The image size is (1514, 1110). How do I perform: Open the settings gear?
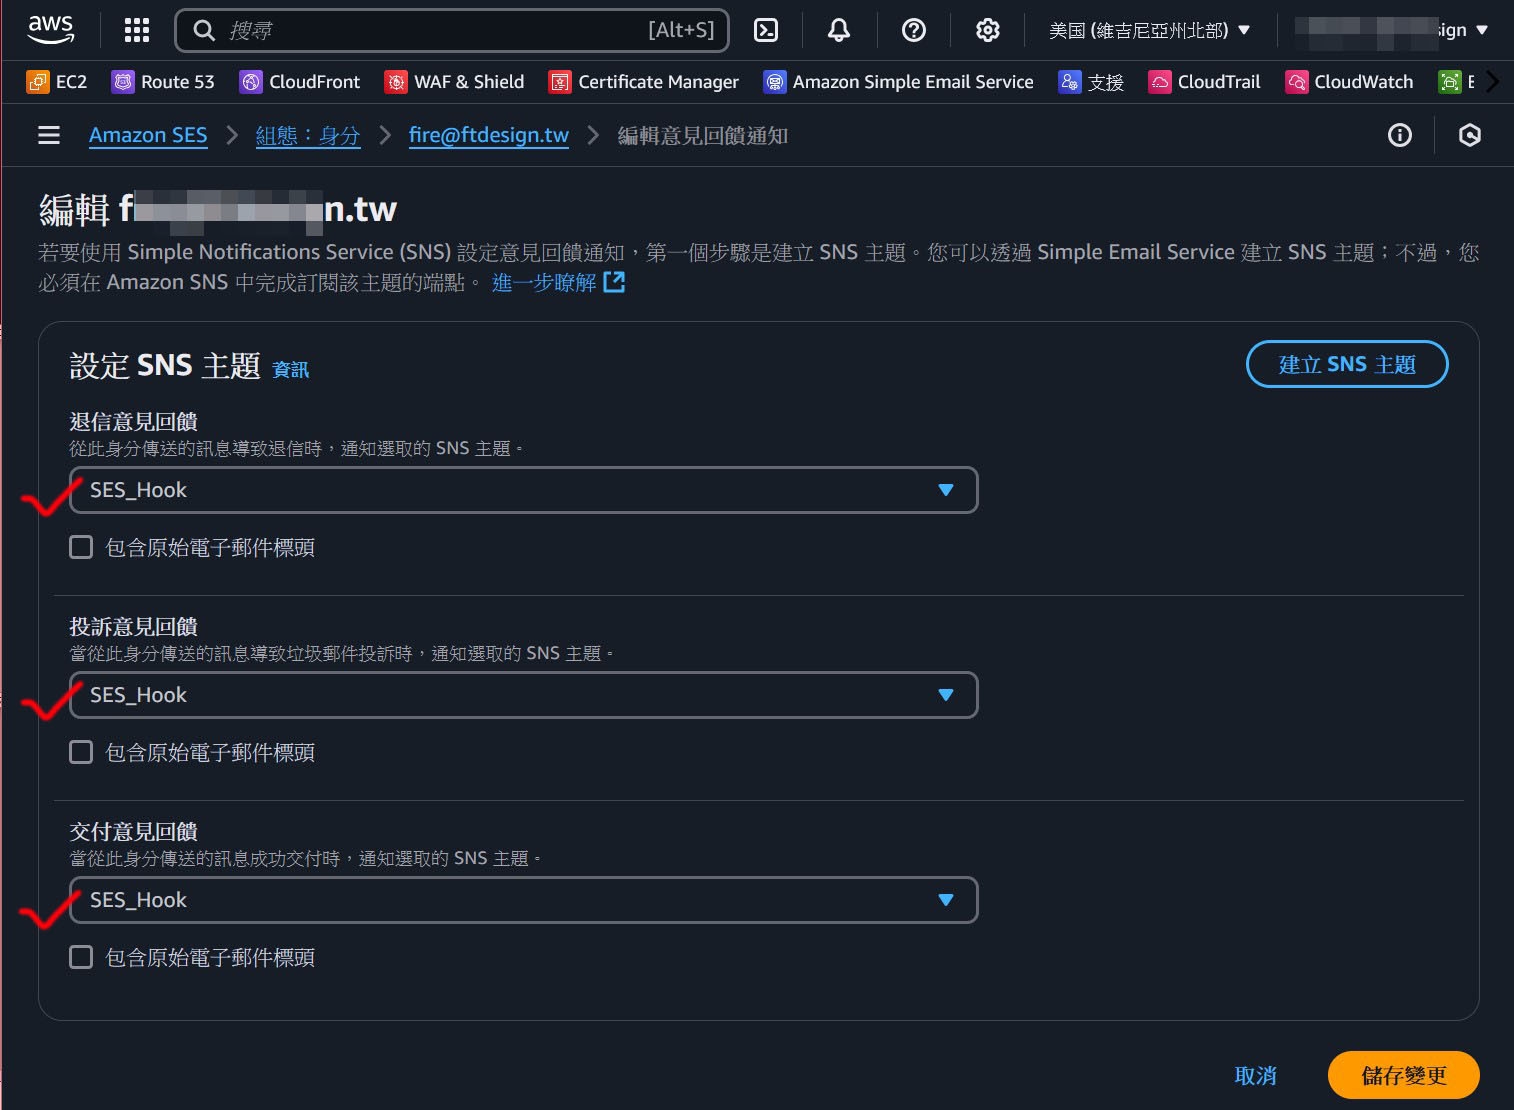[x=988, y=30]
